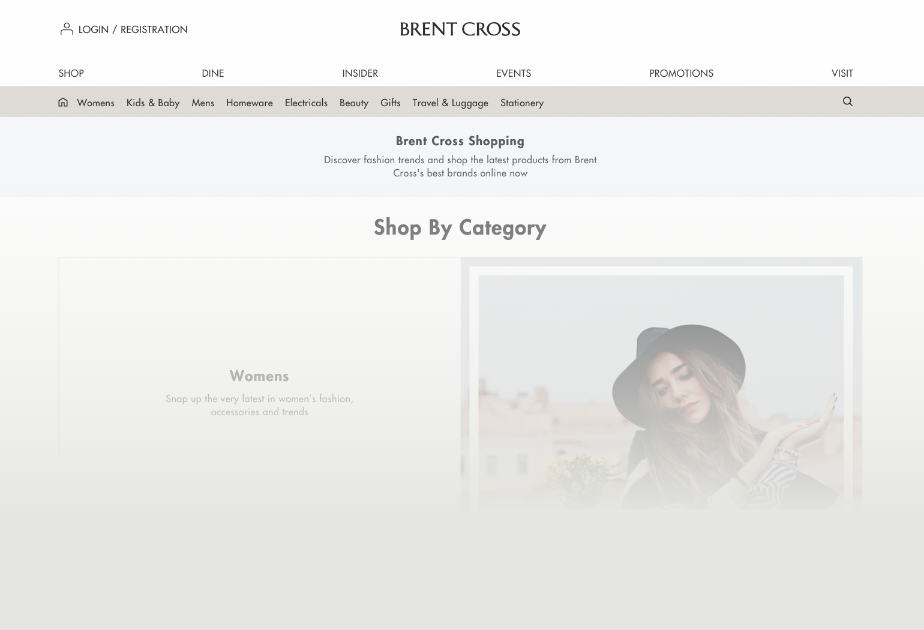Screen dimensions: 924x630
Task: Open the Promotions menu
Action: point(681,73)
